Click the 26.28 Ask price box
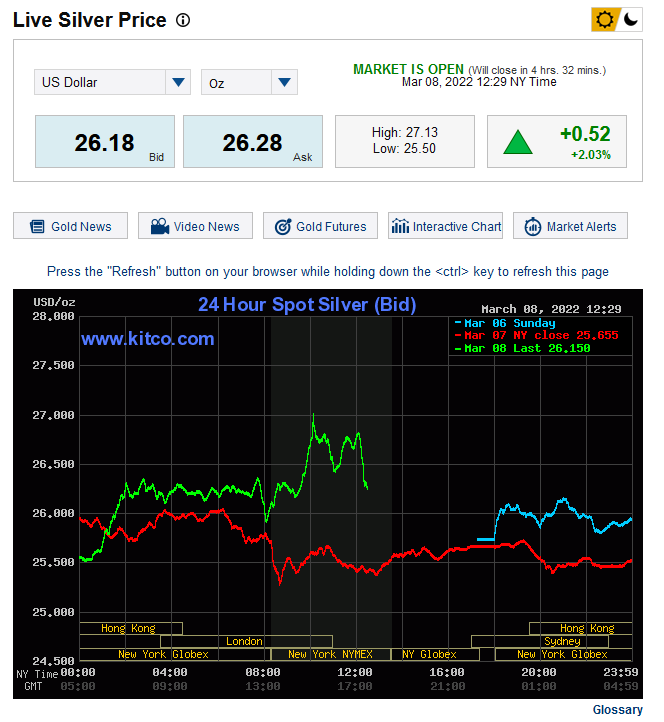The image size is (664, 722). pyautogui.click(x=253, y=142)
